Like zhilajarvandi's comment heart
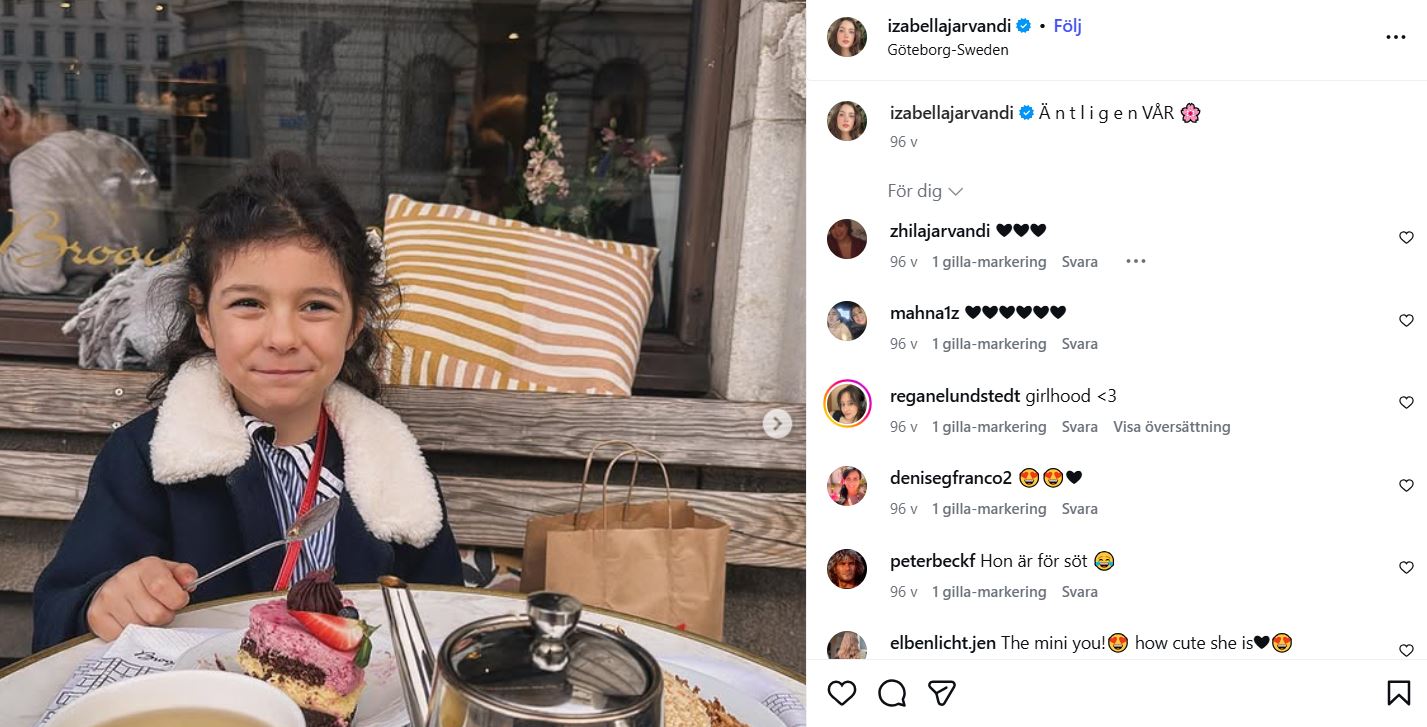 1406,237
